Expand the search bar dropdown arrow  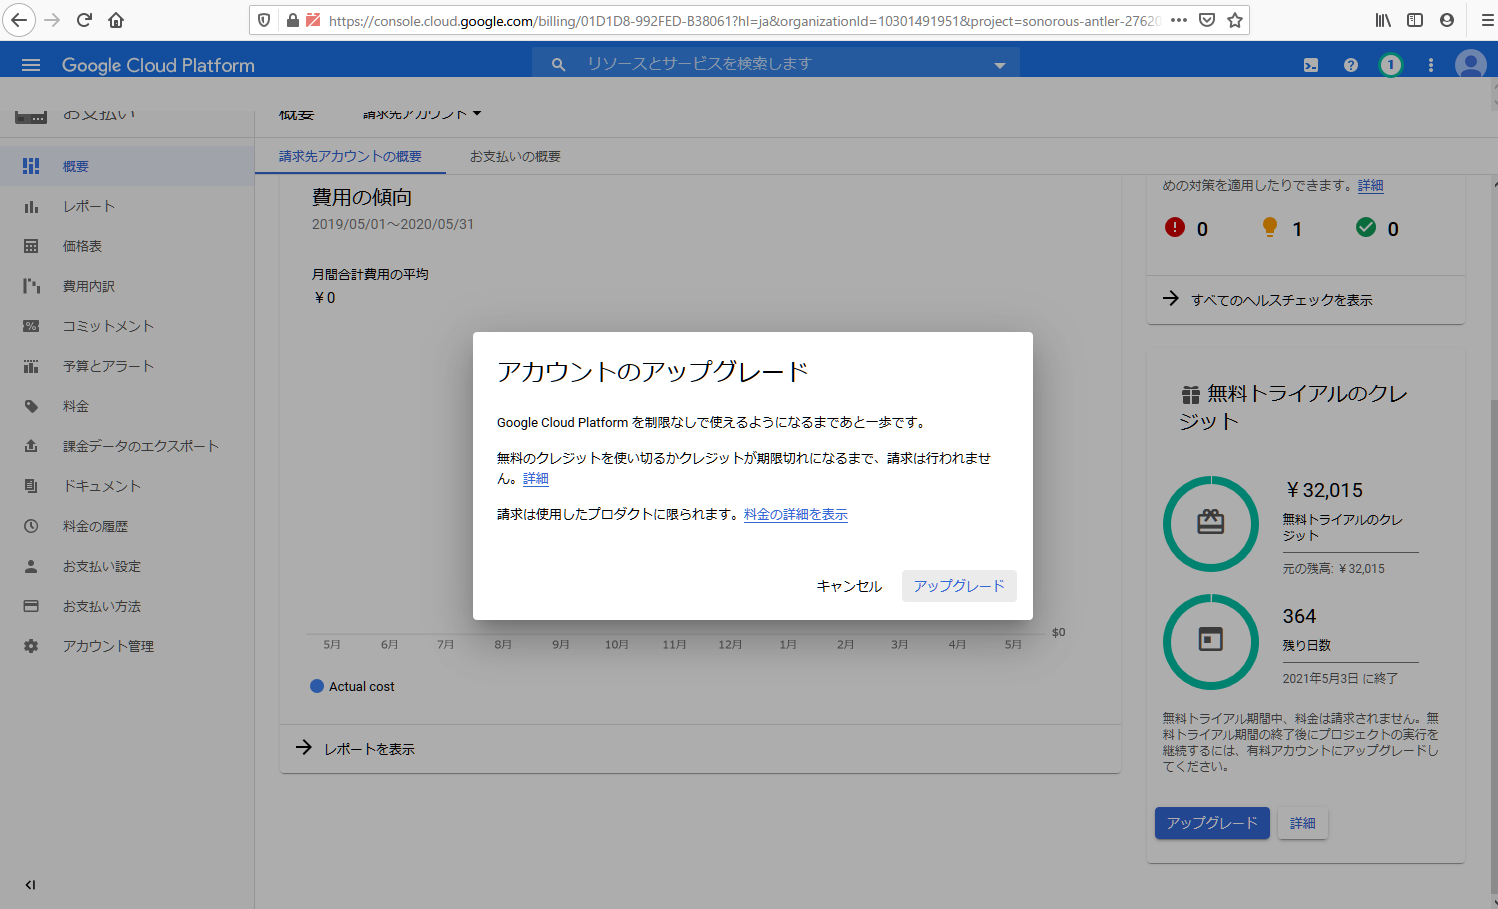click(999, 65)
